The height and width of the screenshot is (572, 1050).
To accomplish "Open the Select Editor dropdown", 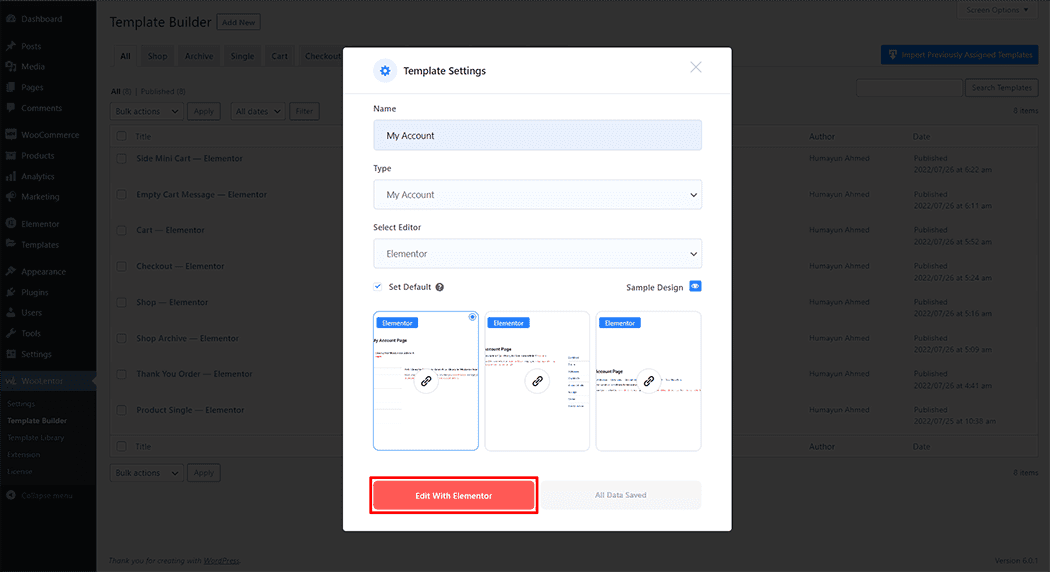I will point(537,254).
